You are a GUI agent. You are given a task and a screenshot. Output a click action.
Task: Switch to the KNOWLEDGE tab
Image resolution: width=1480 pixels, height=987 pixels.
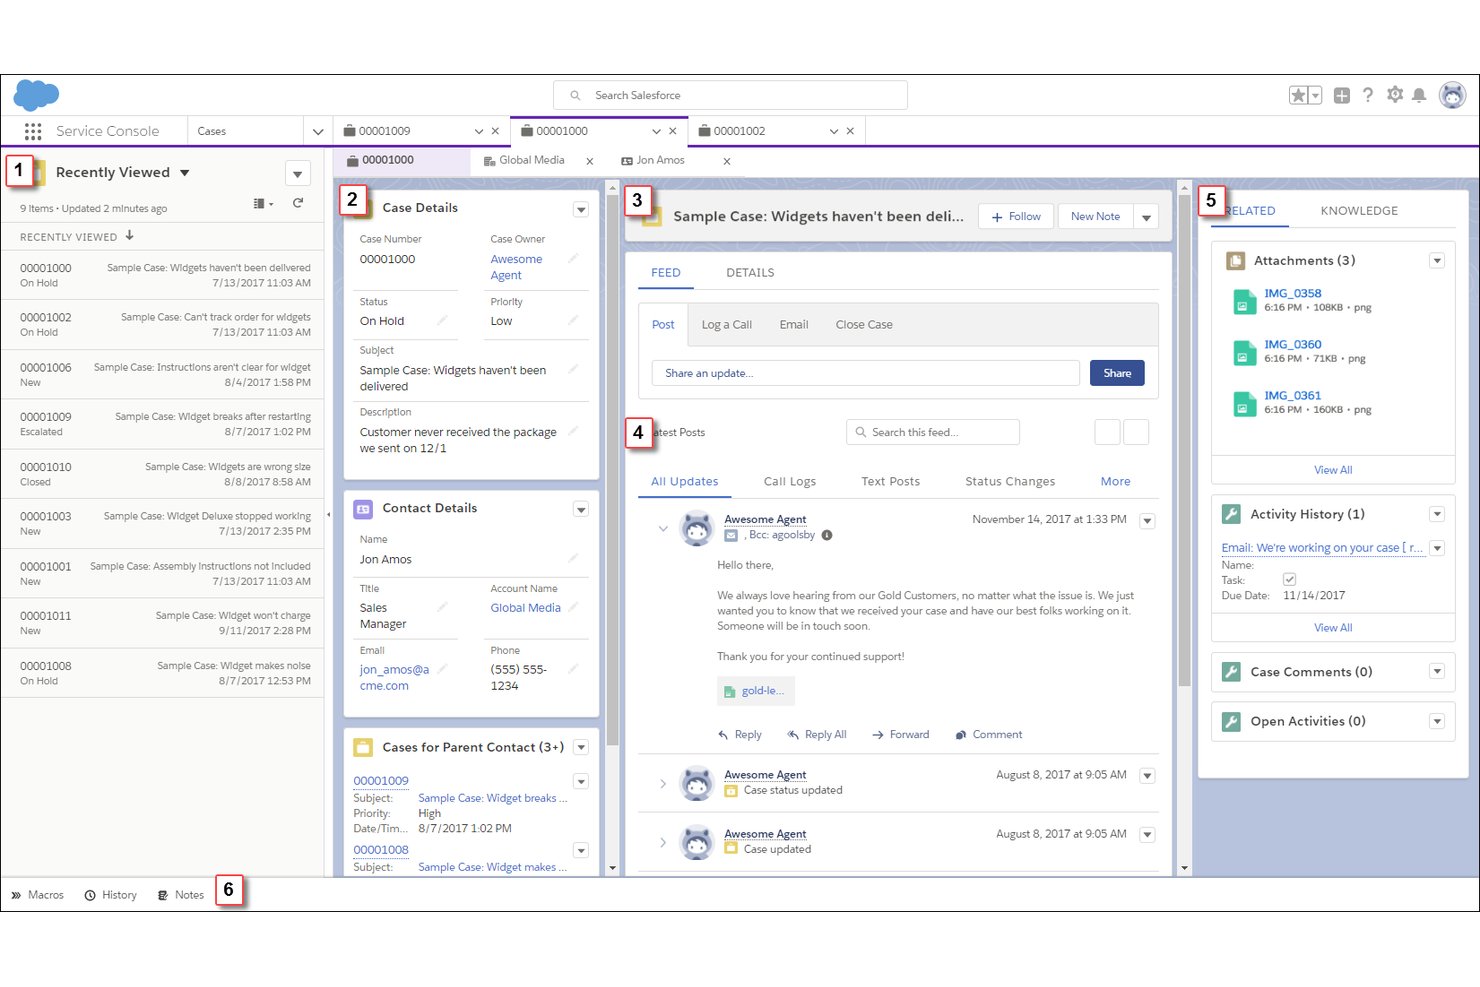pos(1359,211)
